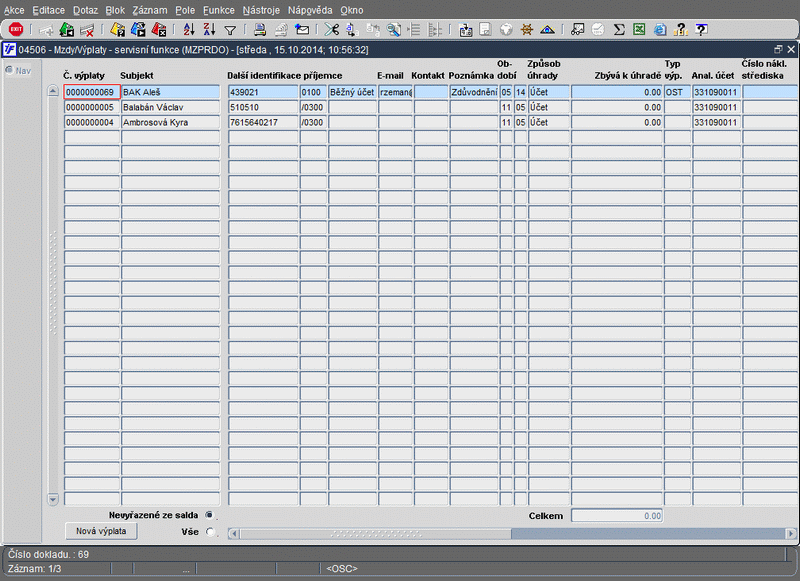Select the row Ambrosová Kyra

coord(170,122)
